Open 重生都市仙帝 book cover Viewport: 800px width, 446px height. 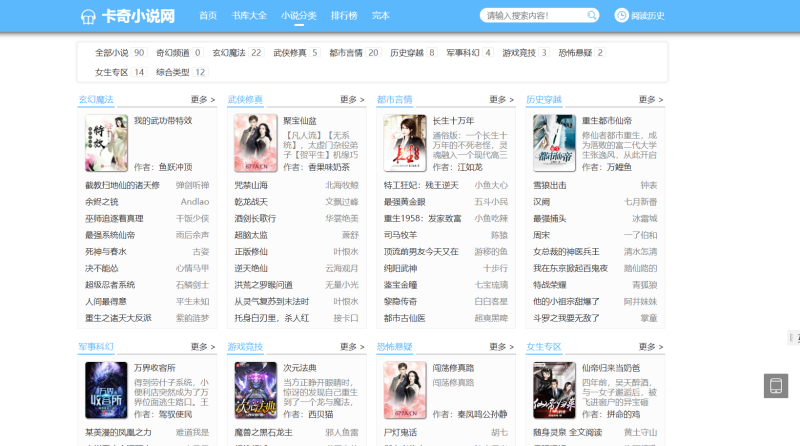point(554,143)
